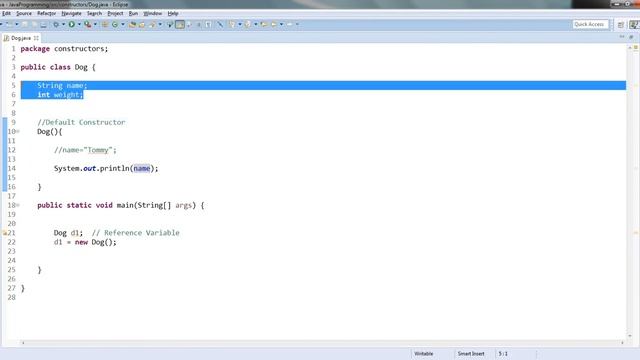
Task: Select the Dog.java editor tab
Action: point(20,38)
